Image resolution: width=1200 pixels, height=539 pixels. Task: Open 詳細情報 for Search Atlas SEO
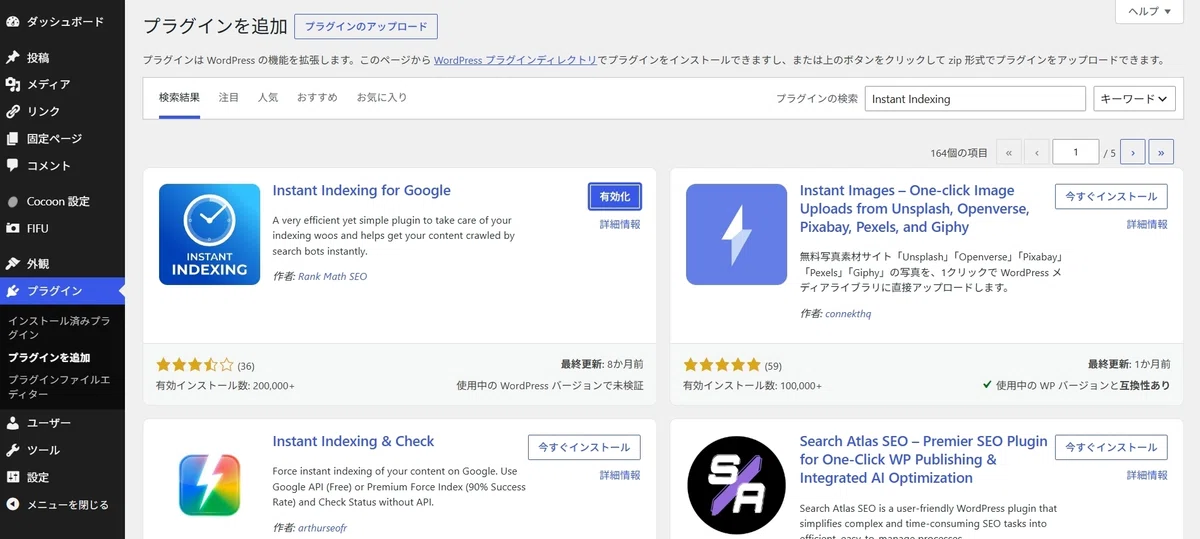(x=1147, y=476)
